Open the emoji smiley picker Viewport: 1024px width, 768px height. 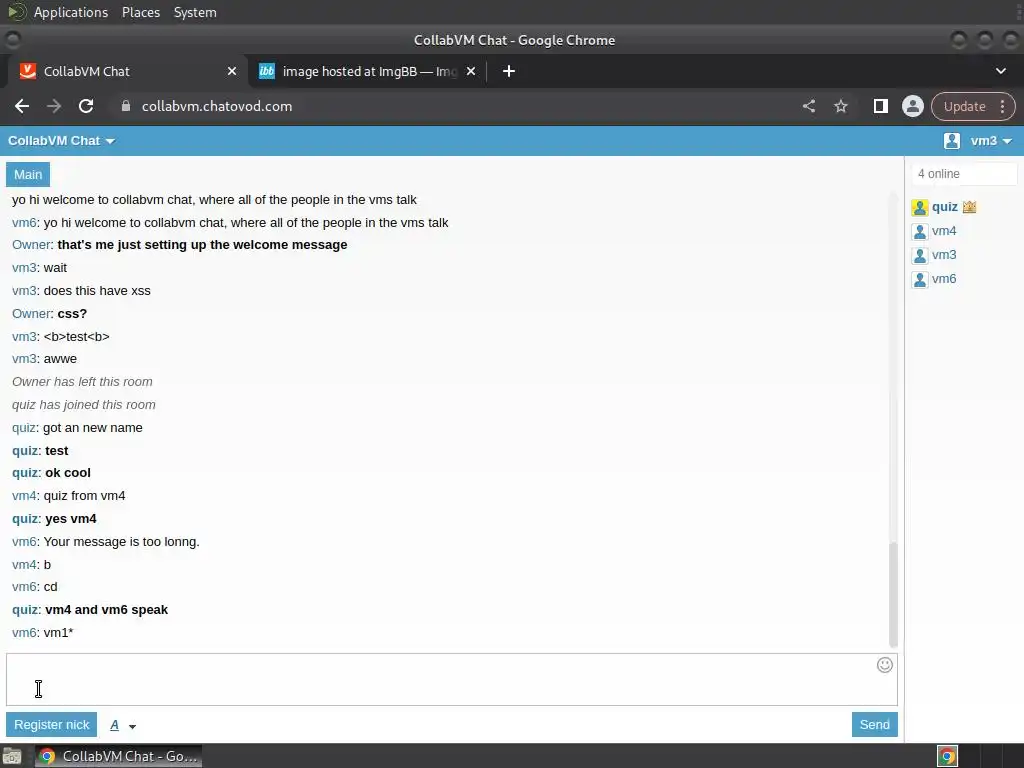tap(884, 665)
